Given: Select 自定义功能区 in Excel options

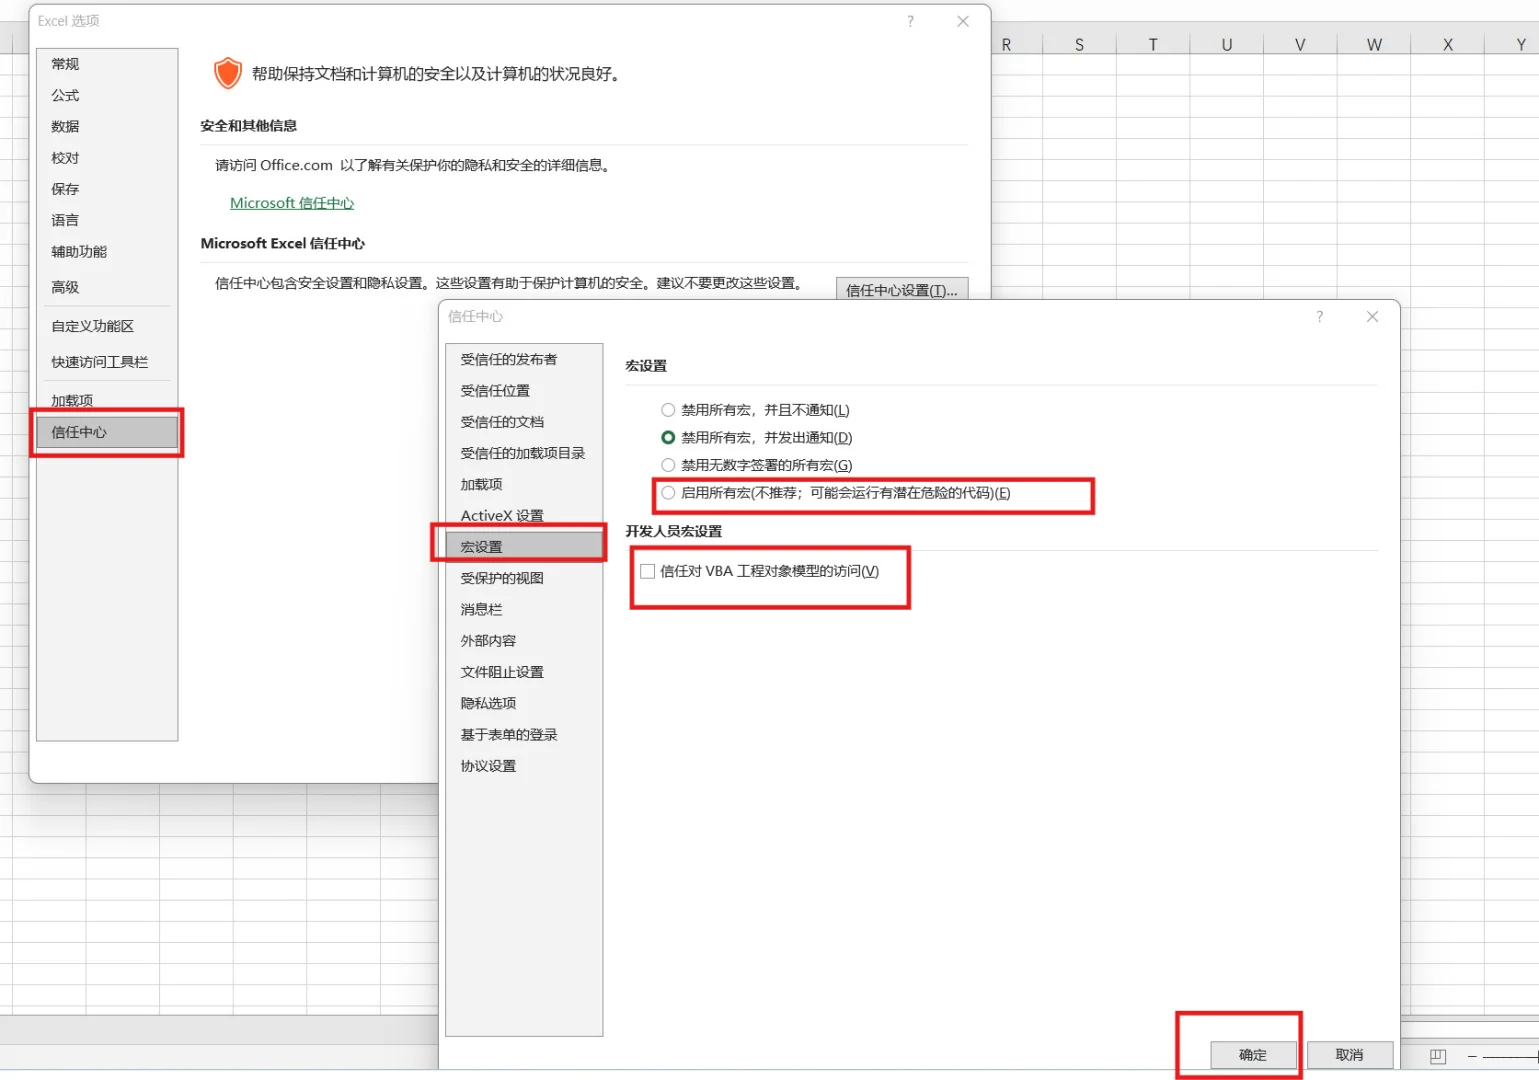Looking at the screenshot, I should coord(107,326).
